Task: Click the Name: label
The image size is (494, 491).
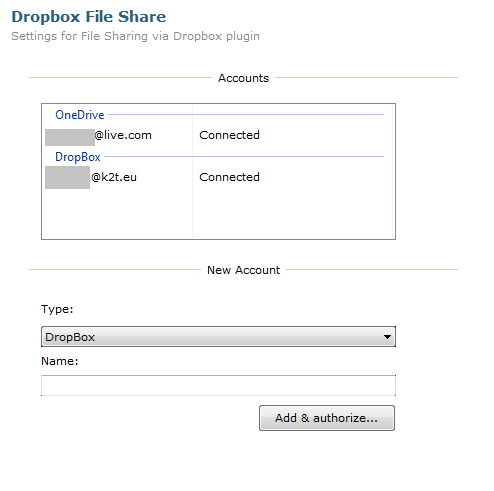Action: coord(60,361)
